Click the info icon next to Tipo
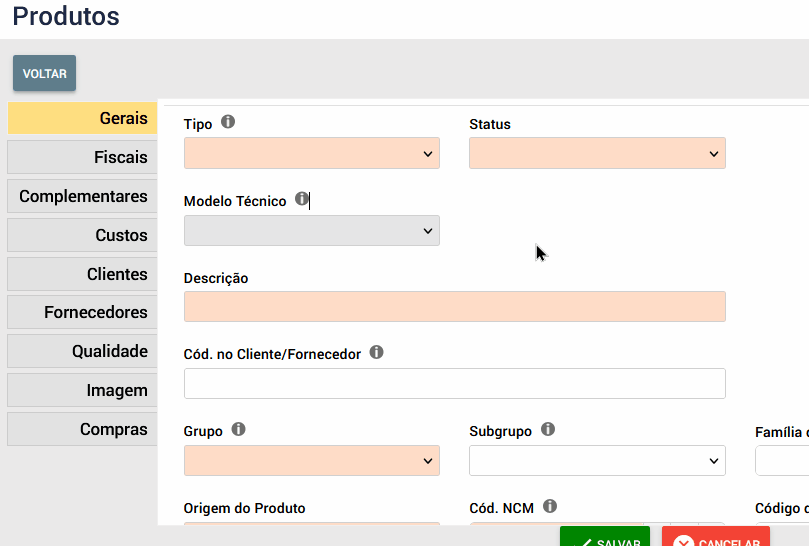This screenshot has height=546, width=809. pyautogui.click(x=228, y=123)
